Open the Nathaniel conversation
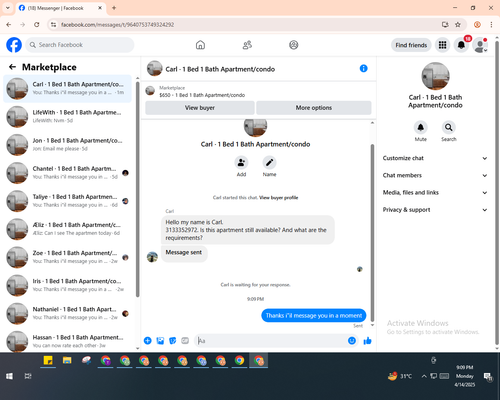This screenshot has height=400, width=500. tap(68, 313)
